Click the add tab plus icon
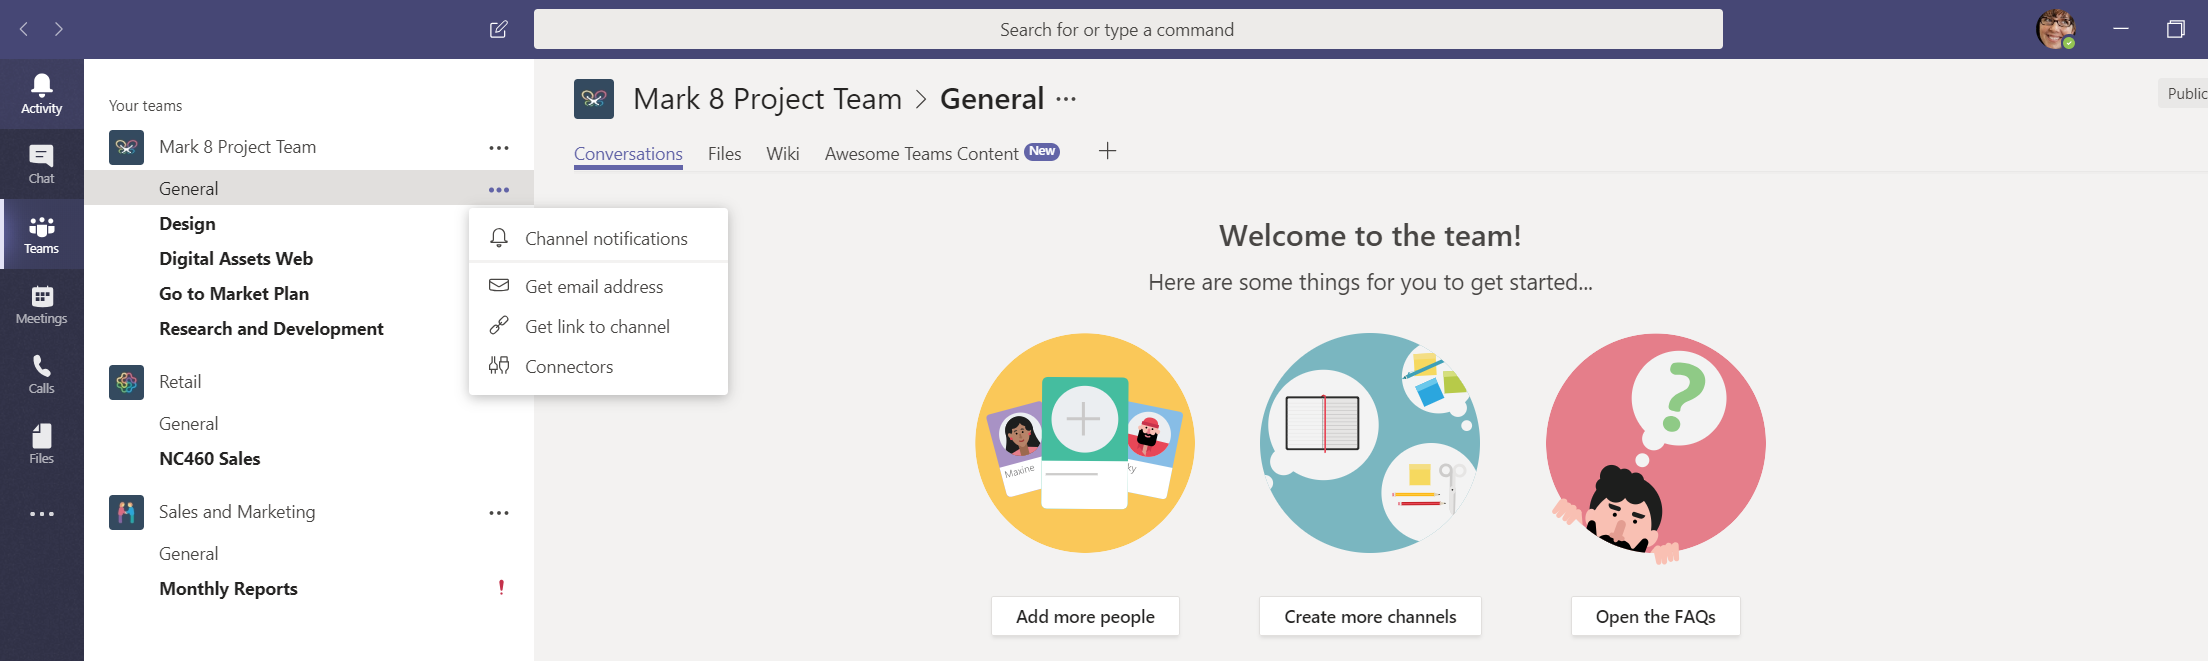 pyautogui.click(x=1107, y=152)
